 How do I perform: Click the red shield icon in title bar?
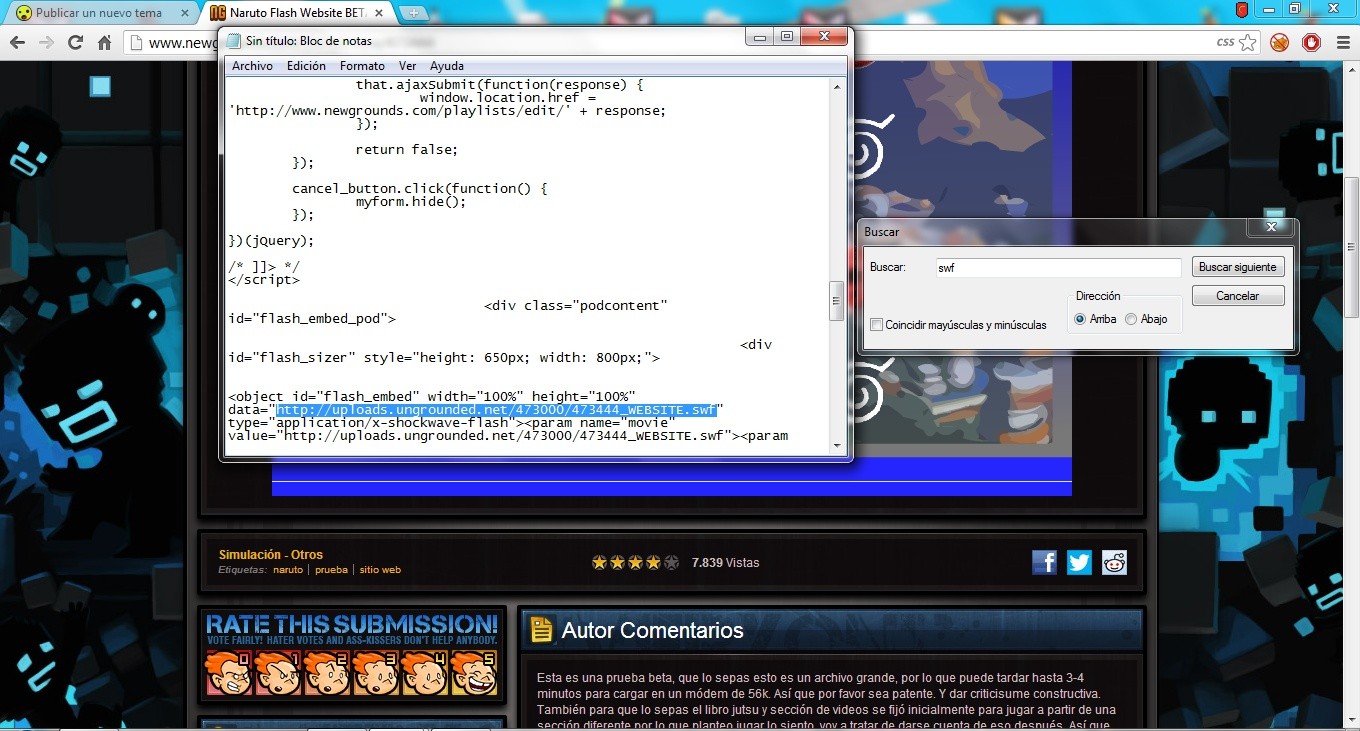point(1242,10)
